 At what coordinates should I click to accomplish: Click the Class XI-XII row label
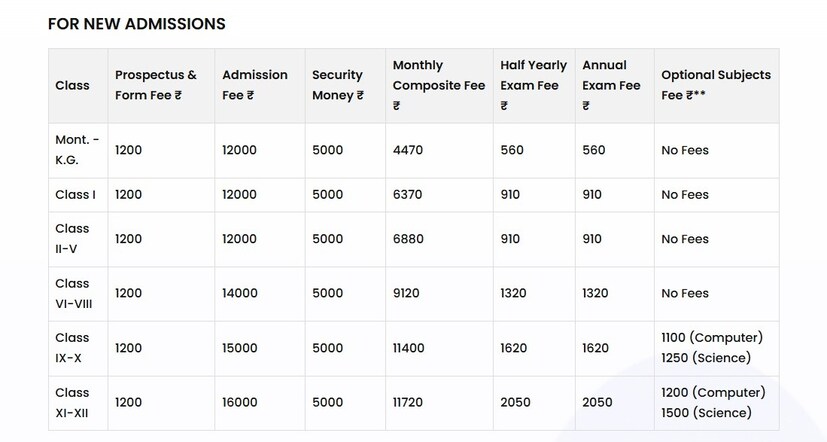point(74,403)
